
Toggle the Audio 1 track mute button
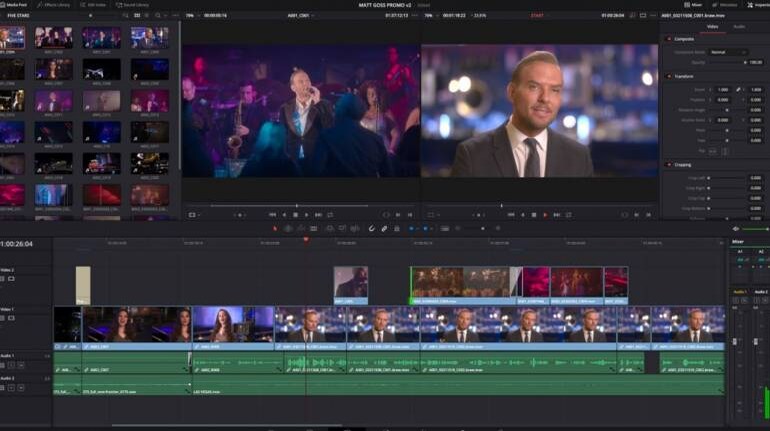coord(20,364)
